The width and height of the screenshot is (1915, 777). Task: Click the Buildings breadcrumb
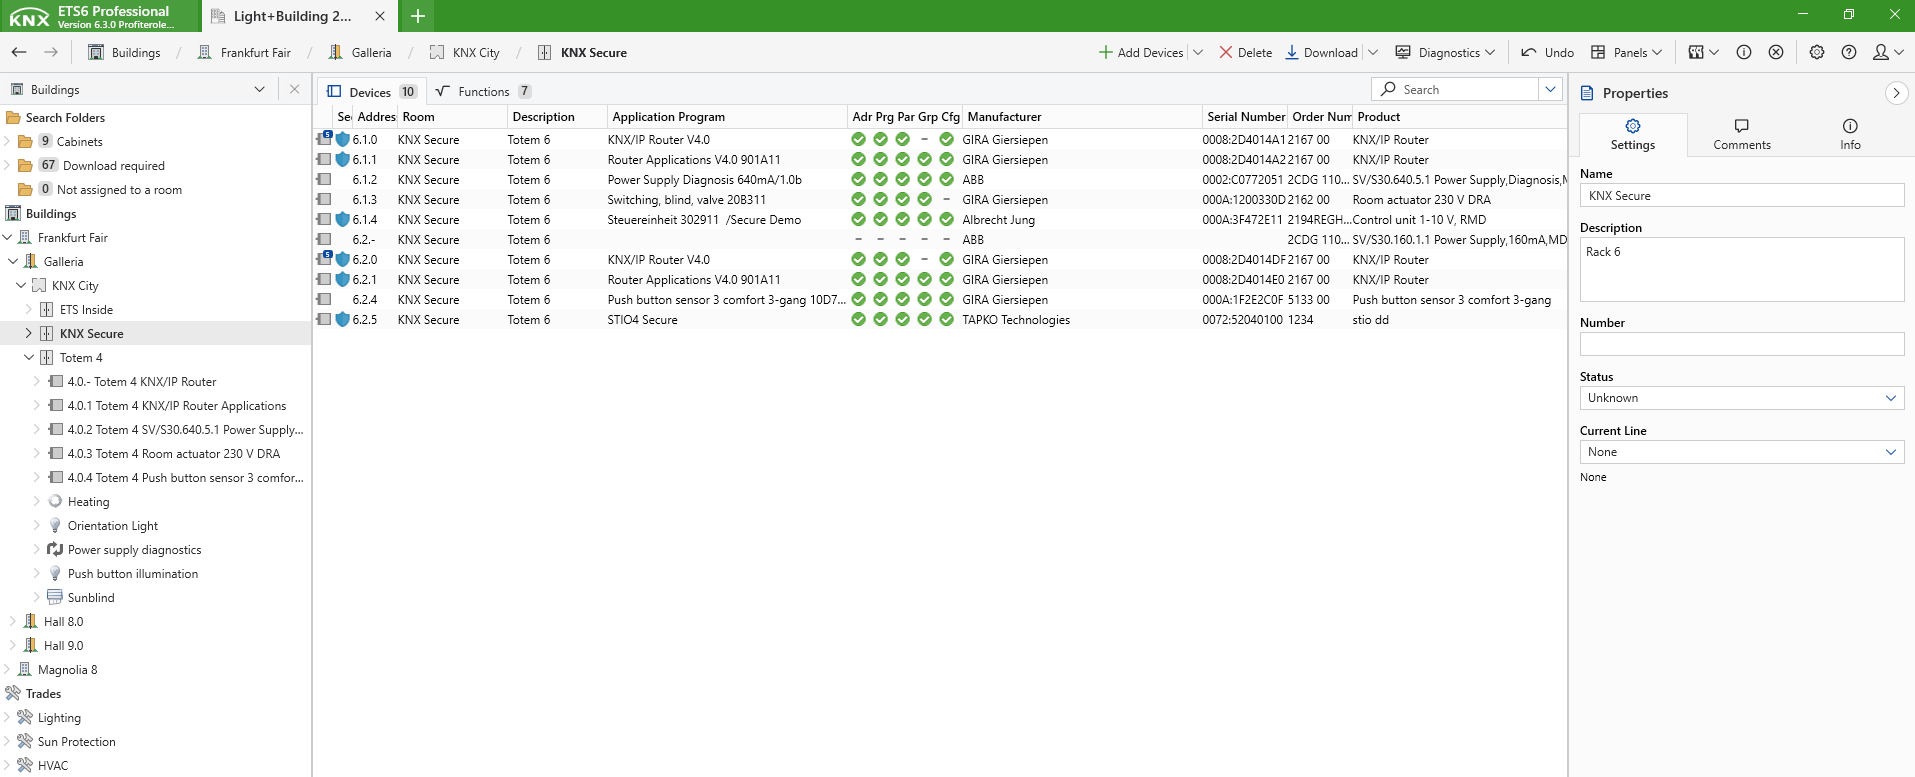coord(125,52)
